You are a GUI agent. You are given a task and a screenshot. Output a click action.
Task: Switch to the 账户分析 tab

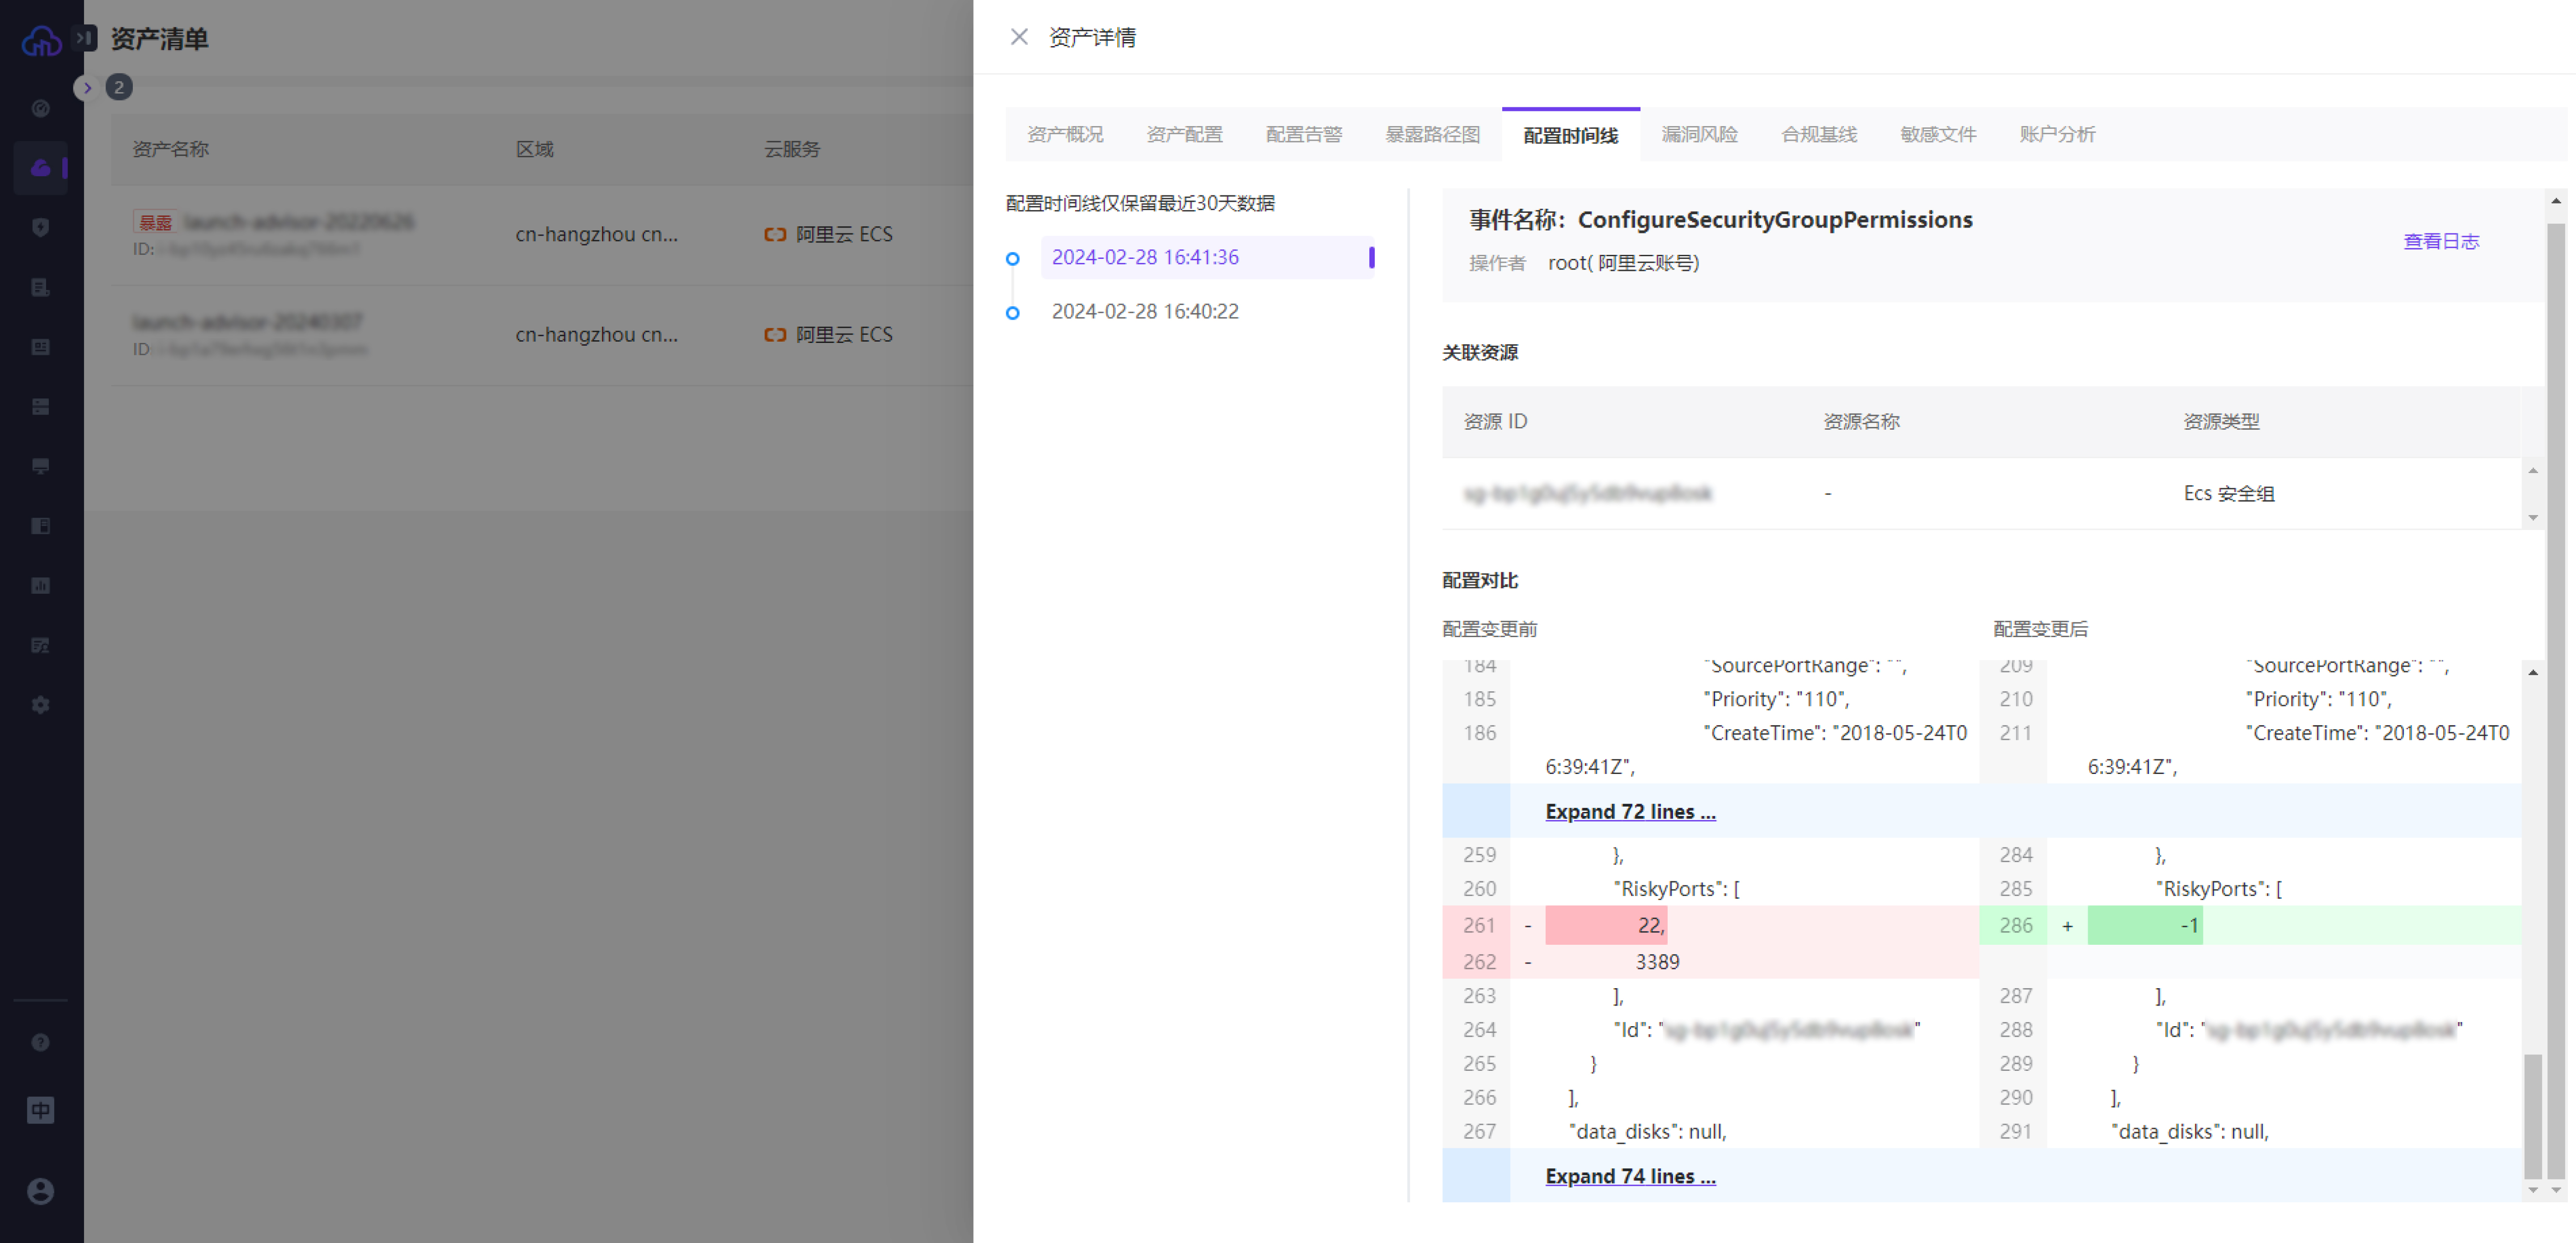[x=2057, y=135]
